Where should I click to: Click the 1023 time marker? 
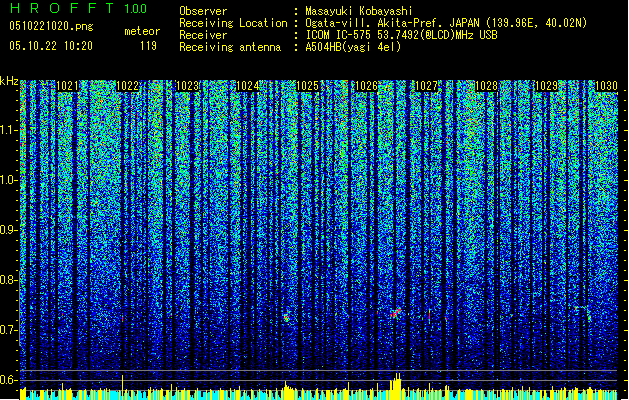188,86
